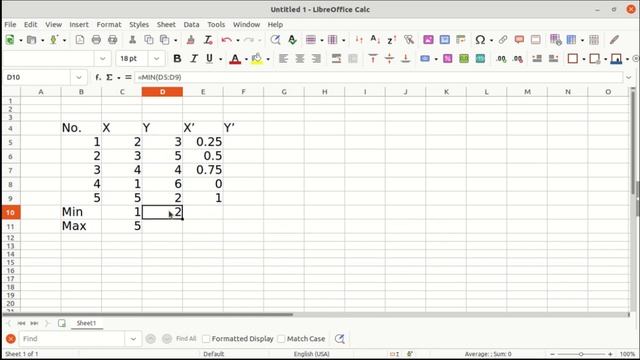
Task: Click the Function Wizard icon
Action: (x=98, y=77)
